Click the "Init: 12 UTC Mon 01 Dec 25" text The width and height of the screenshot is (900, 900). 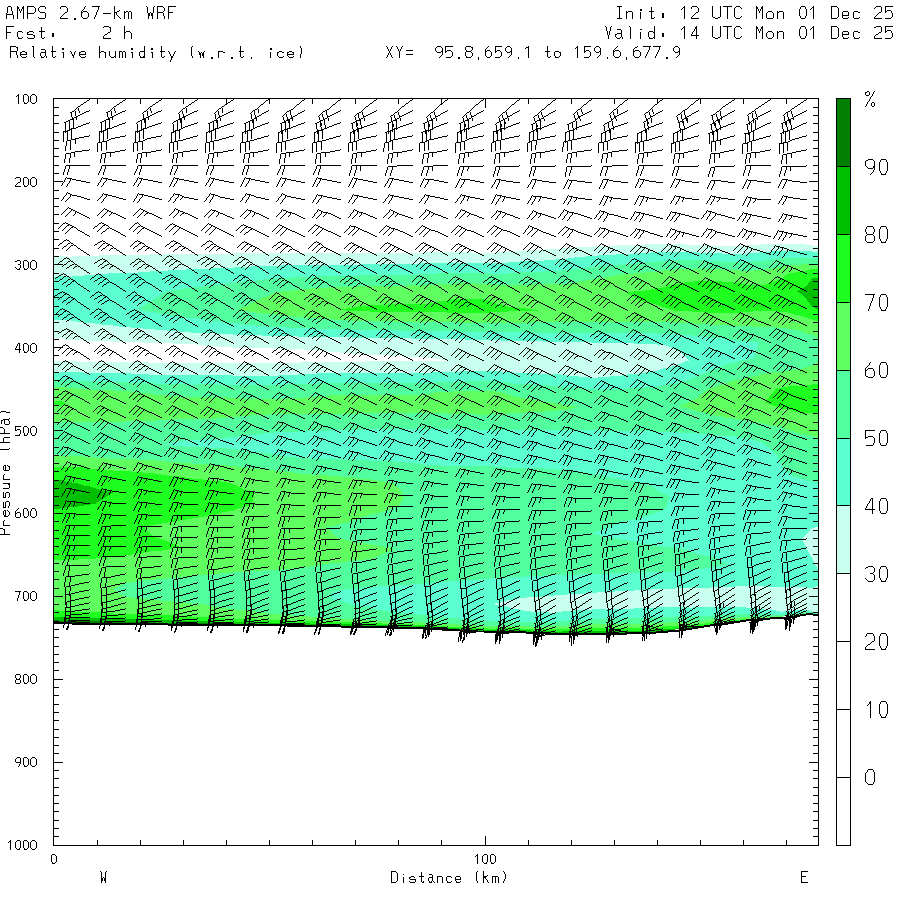[x=754, y=13]
